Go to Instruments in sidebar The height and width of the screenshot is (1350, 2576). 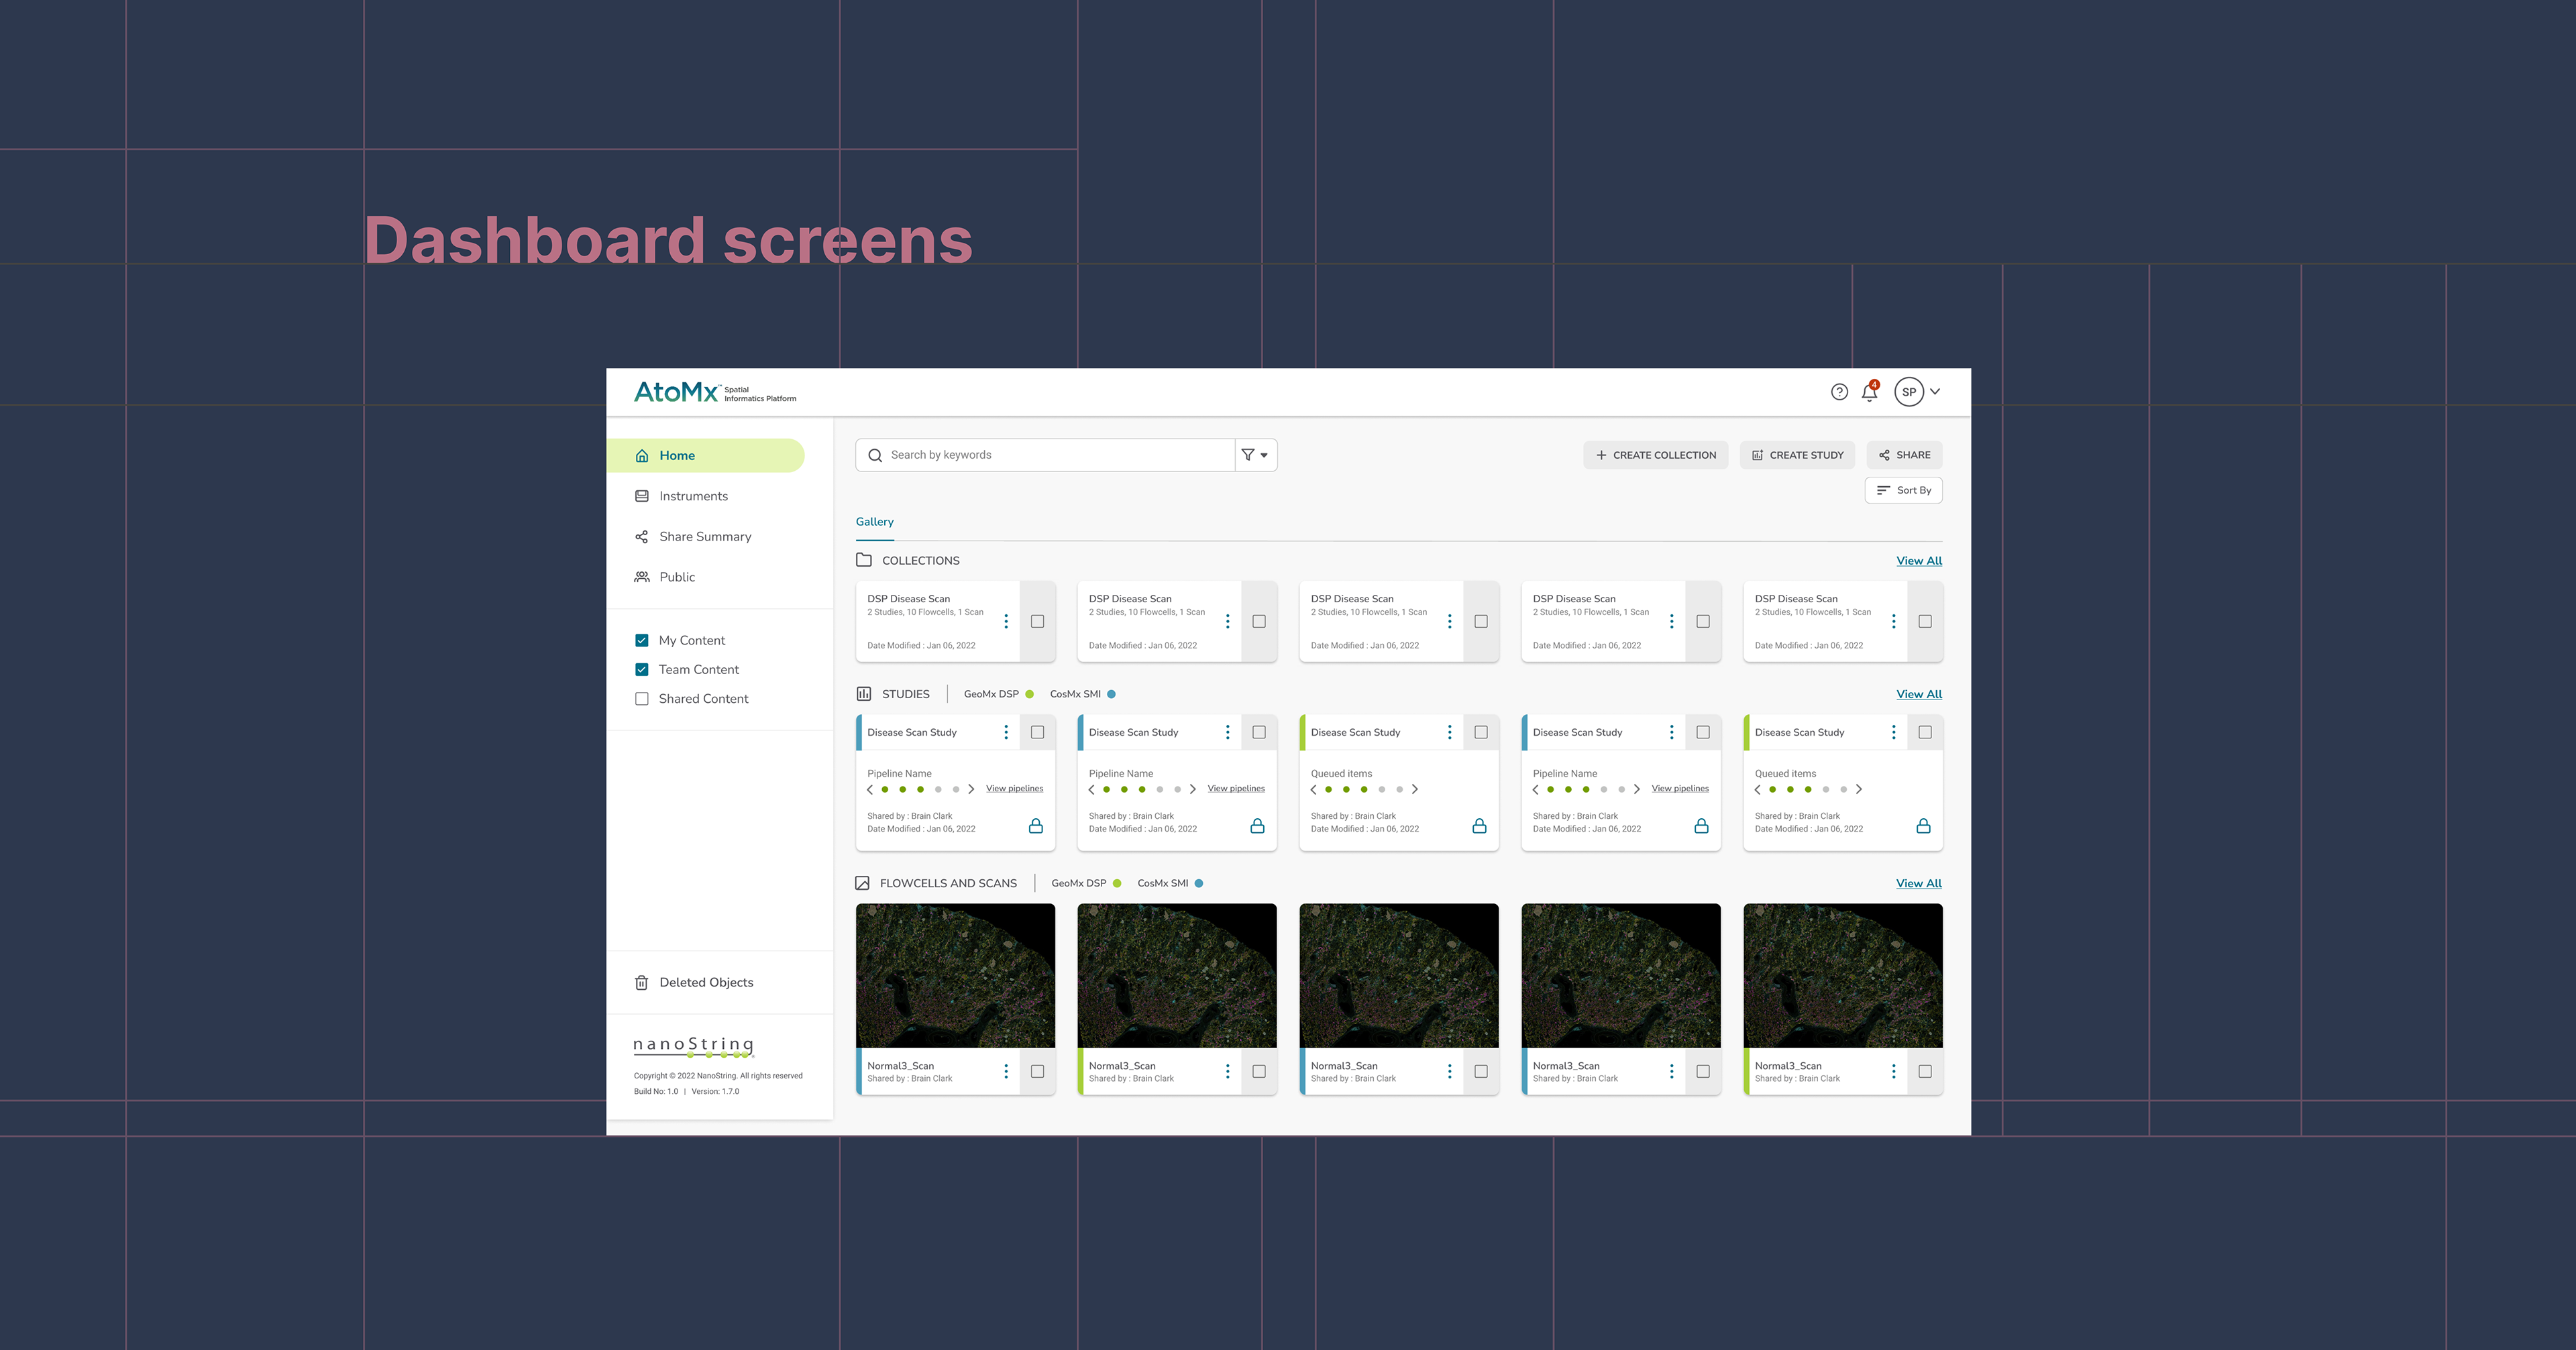[x=692, y=496]
